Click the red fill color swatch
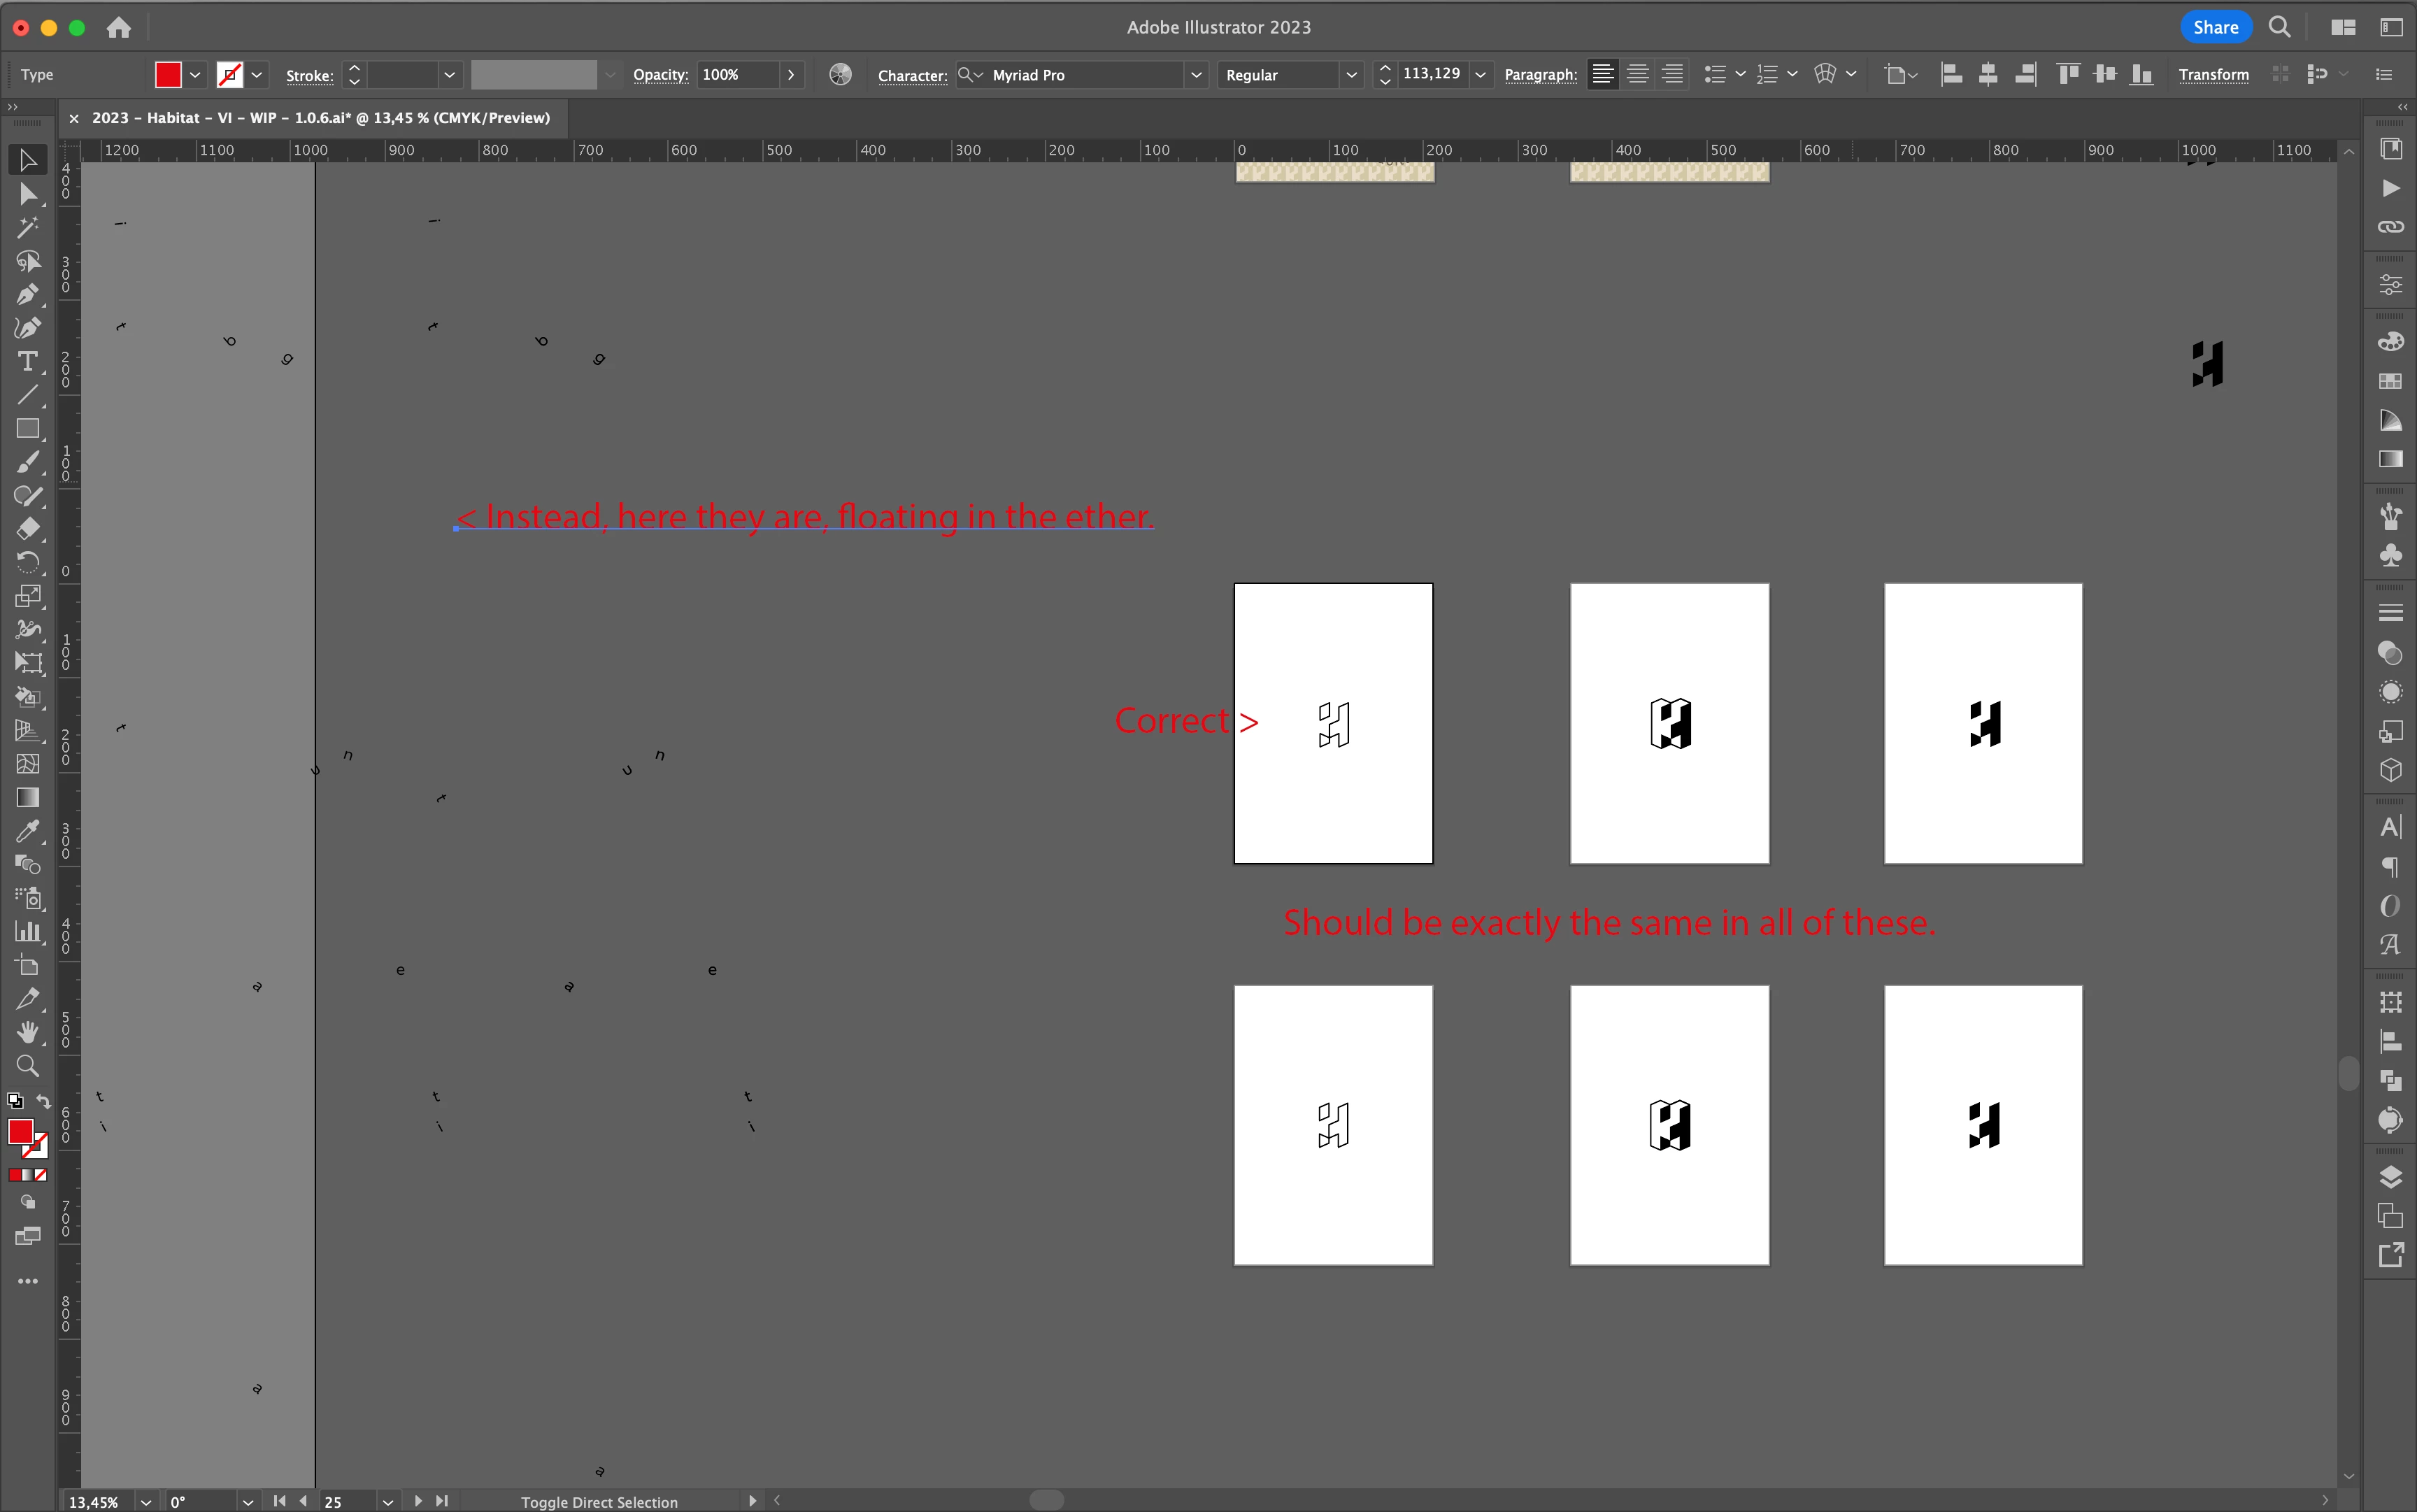The height and width of the screenshot is (1512, 2417). click(168, 75)
